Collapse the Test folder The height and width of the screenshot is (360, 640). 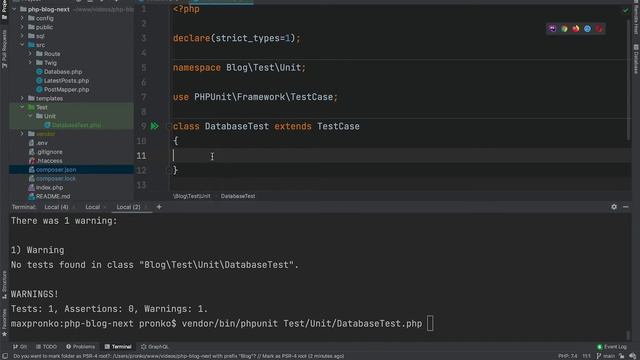(22, 107)
